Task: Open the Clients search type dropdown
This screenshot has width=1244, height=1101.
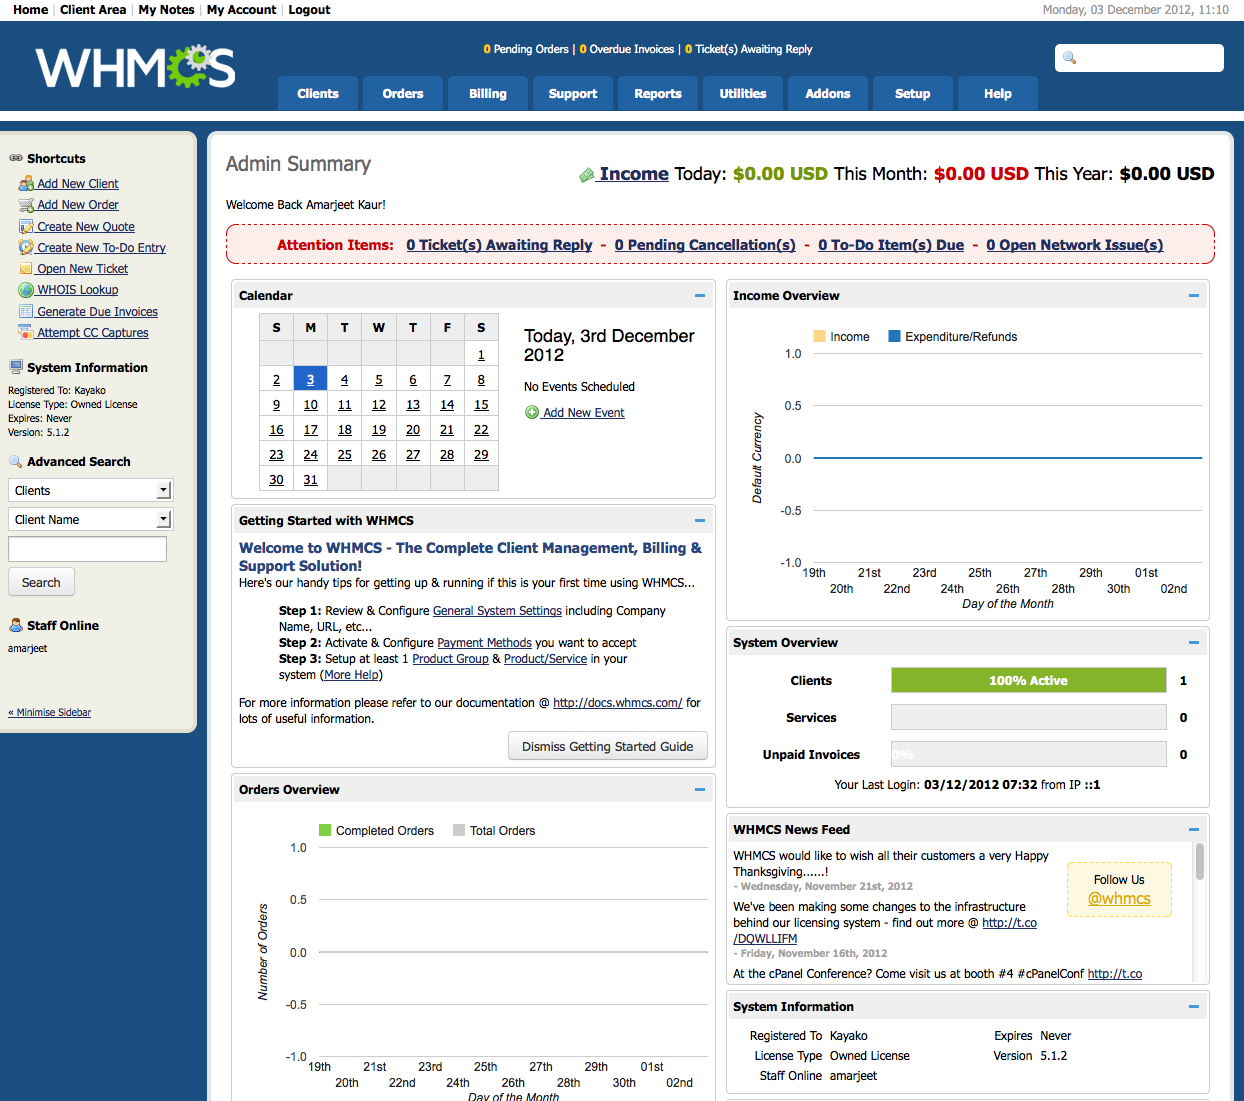Action: click(x=91, y=490)
